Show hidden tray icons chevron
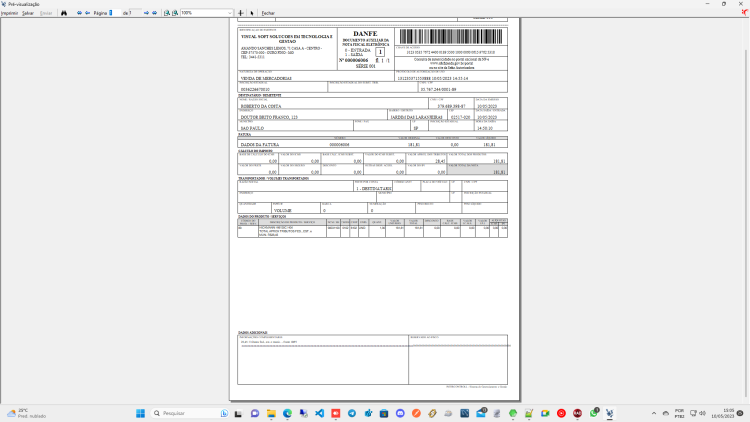Viewport: 750px width, 422px height. pyautogui.click(x=654, y=413)
